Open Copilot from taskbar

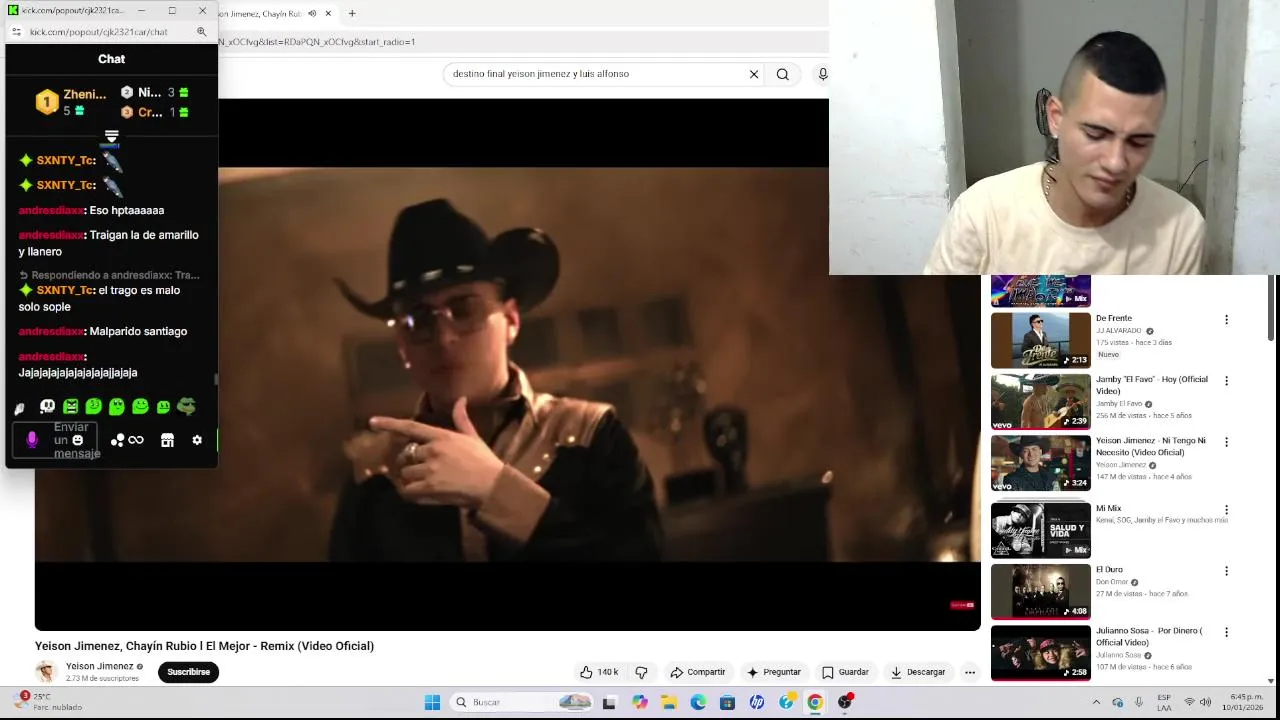click(639, 702)
